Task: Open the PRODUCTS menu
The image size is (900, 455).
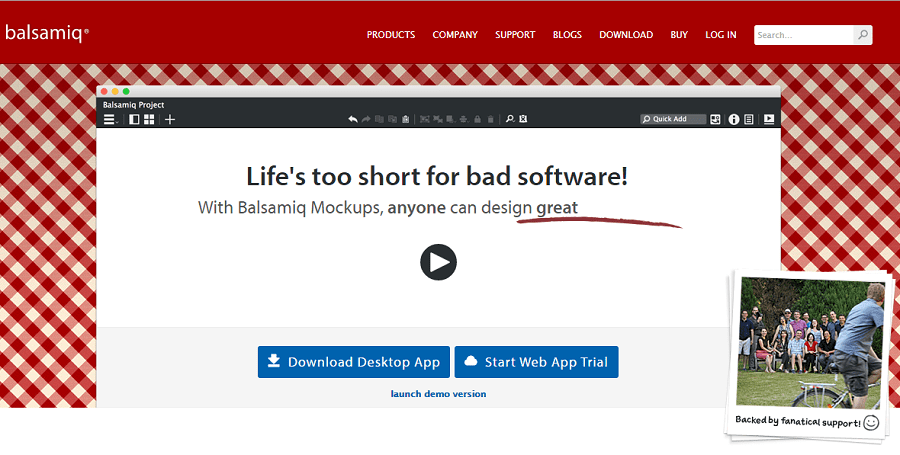Action: point(391,35)
